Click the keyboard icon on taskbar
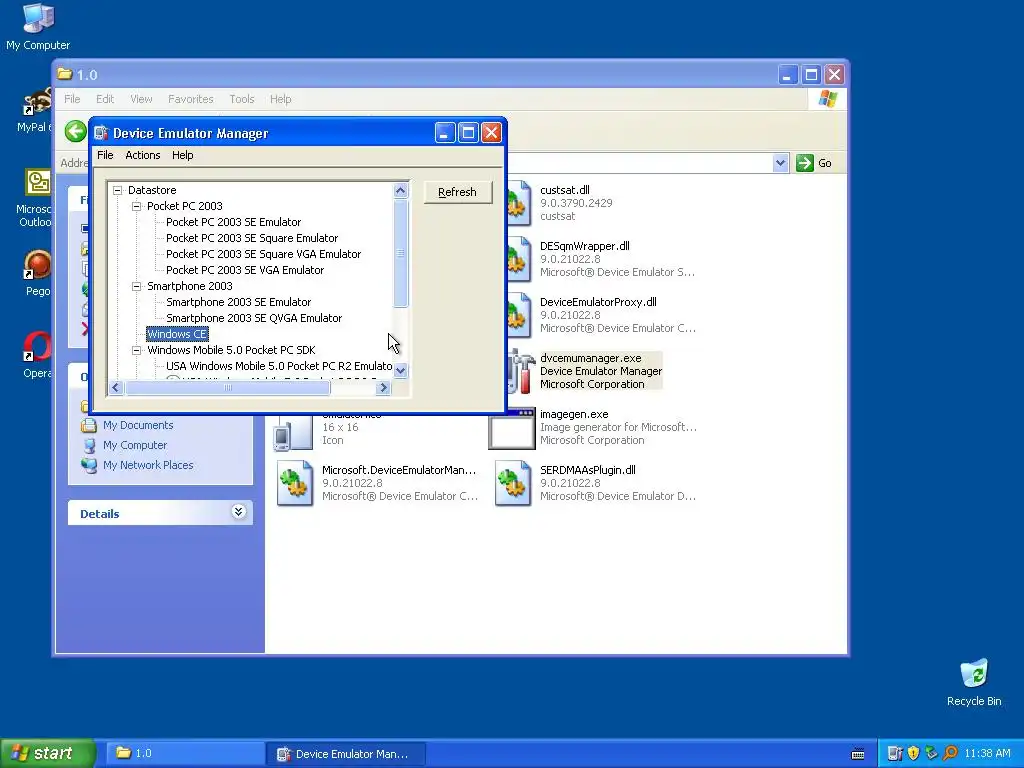 tap(858, 754)
